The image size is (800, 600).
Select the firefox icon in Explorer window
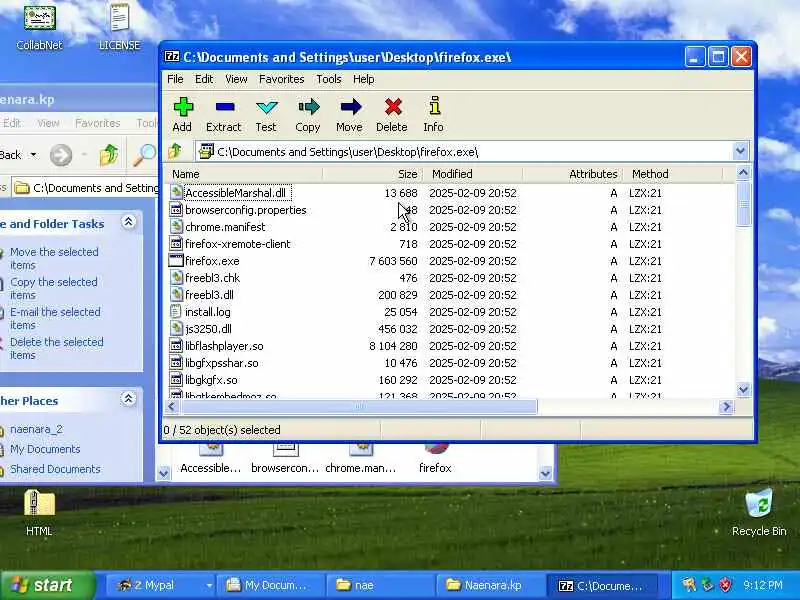click(435, 458)
